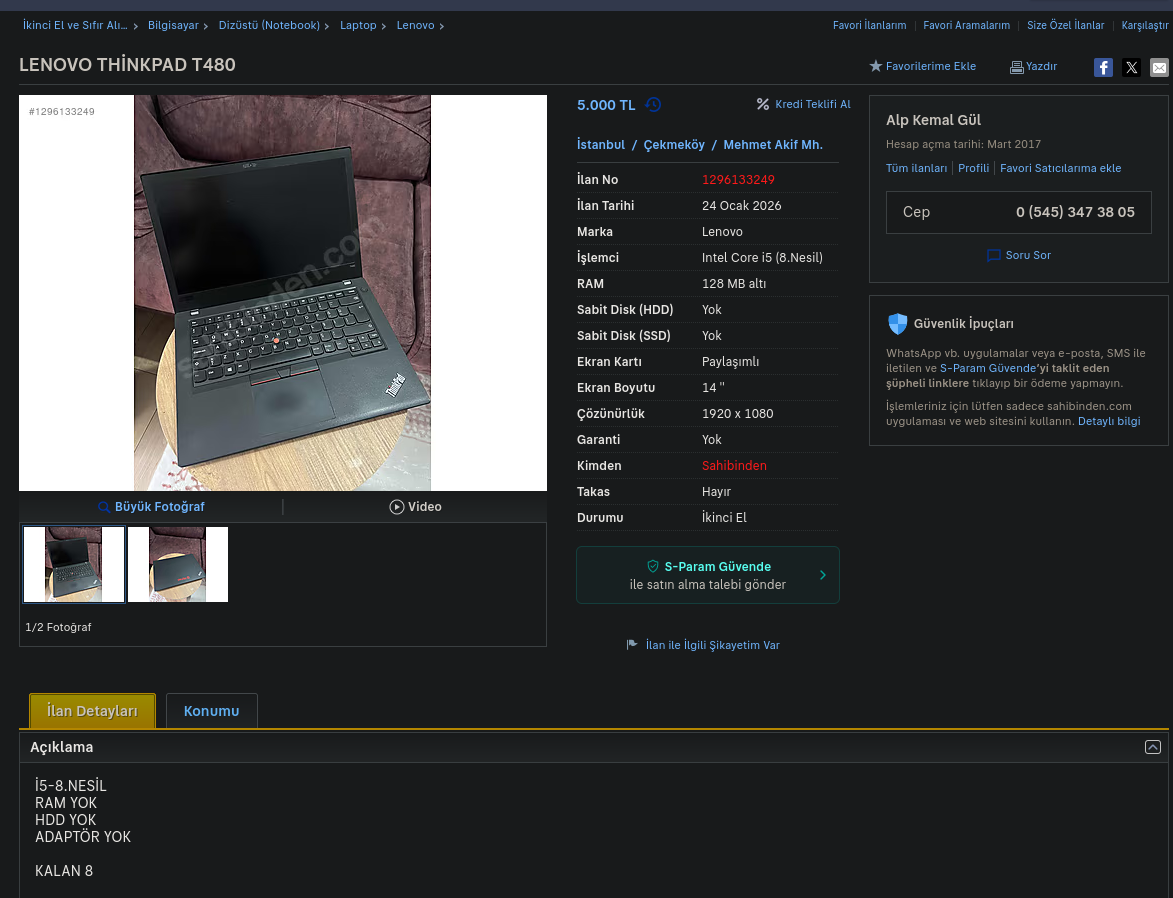Open the Karşılaştır menu link
1173x898 pixels.
[1145, 25]
